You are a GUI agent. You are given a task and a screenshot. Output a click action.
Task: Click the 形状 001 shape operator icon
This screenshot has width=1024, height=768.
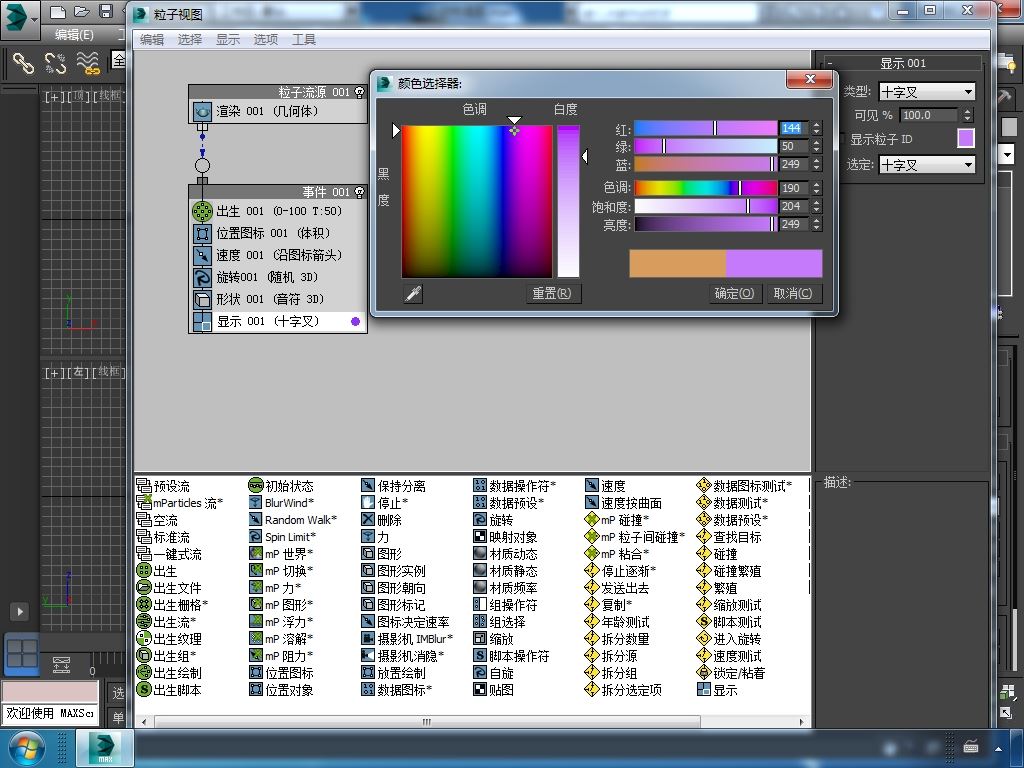tap(202, 300)
